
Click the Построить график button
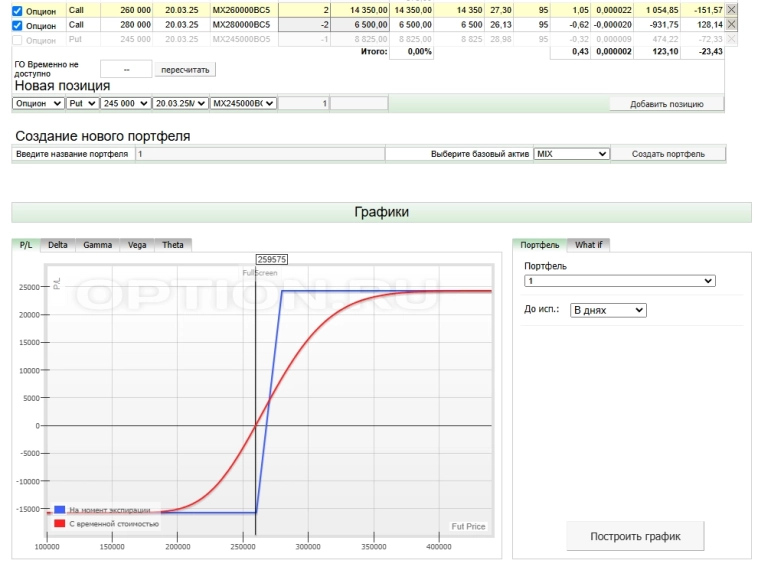pos(635,536)
